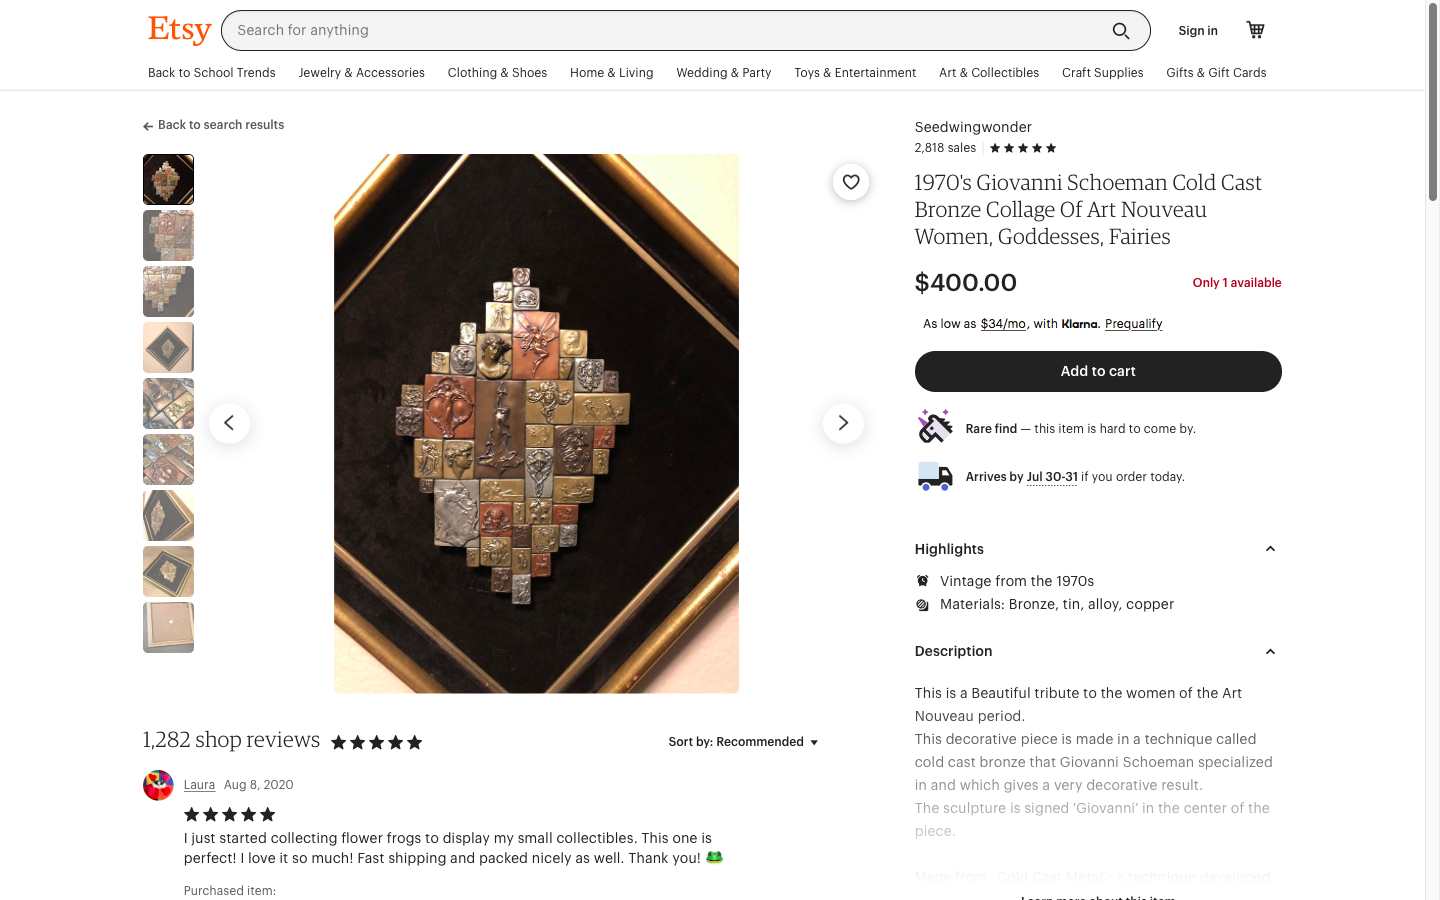Click the Add to cart button
This screenshot has height=900, width=1440.
point(1098,371)
